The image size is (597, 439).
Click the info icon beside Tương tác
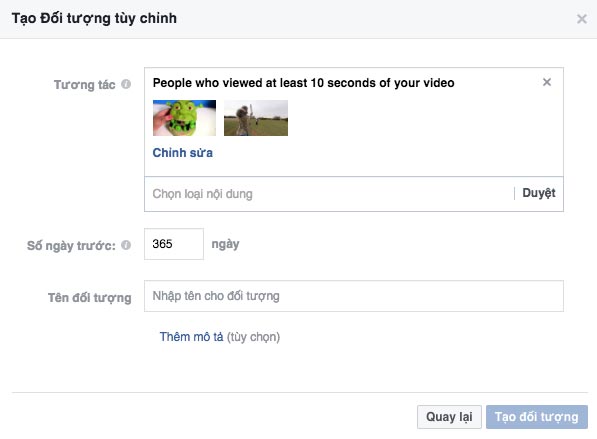coord(126,84)
